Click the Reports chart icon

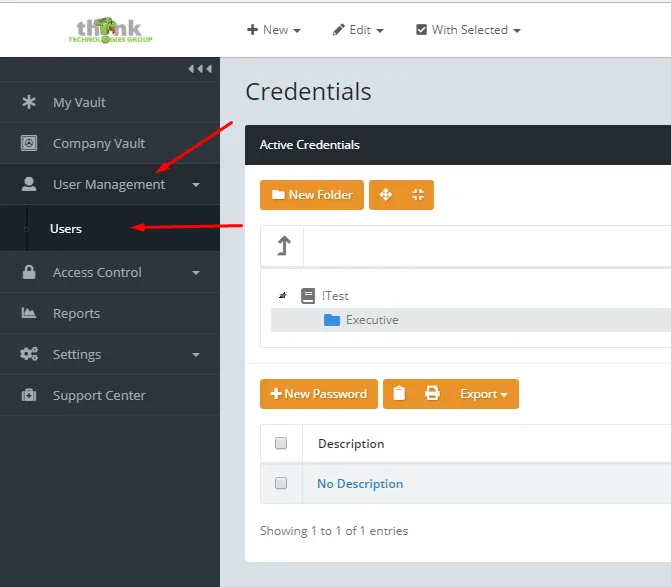click(x=29, y=313)
